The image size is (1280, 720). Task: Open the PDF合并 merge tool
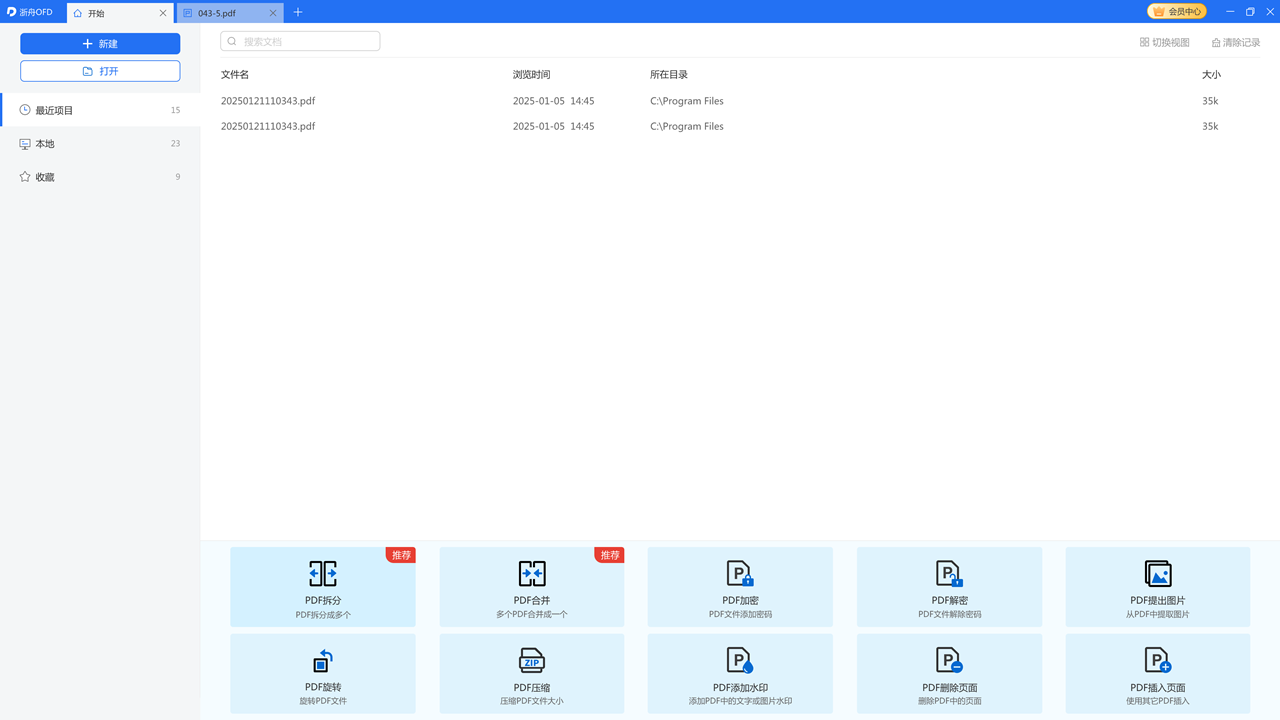[531, 587]
